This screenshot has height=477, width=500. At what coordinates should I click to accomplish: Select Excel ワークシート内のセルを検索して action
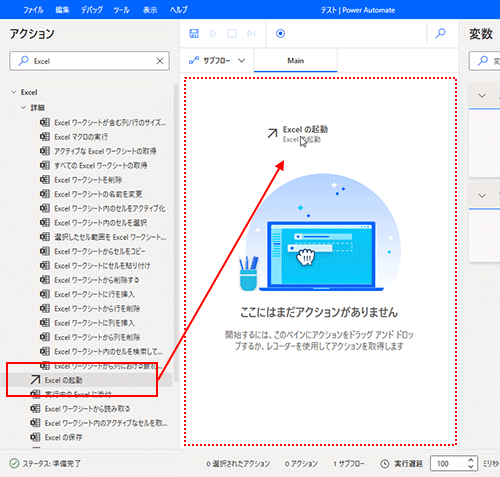pyautogui.click(x=101, y=352)
